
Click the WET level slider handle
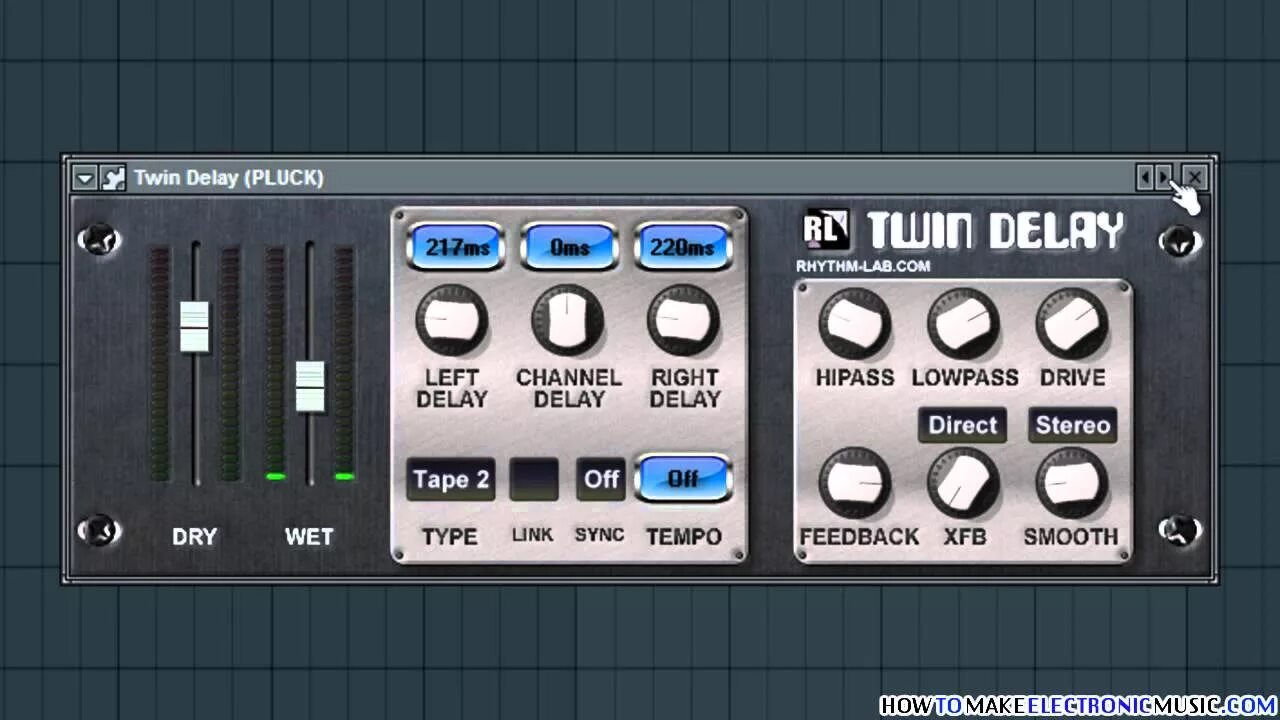pyautogui.click(x=310, y=386)
